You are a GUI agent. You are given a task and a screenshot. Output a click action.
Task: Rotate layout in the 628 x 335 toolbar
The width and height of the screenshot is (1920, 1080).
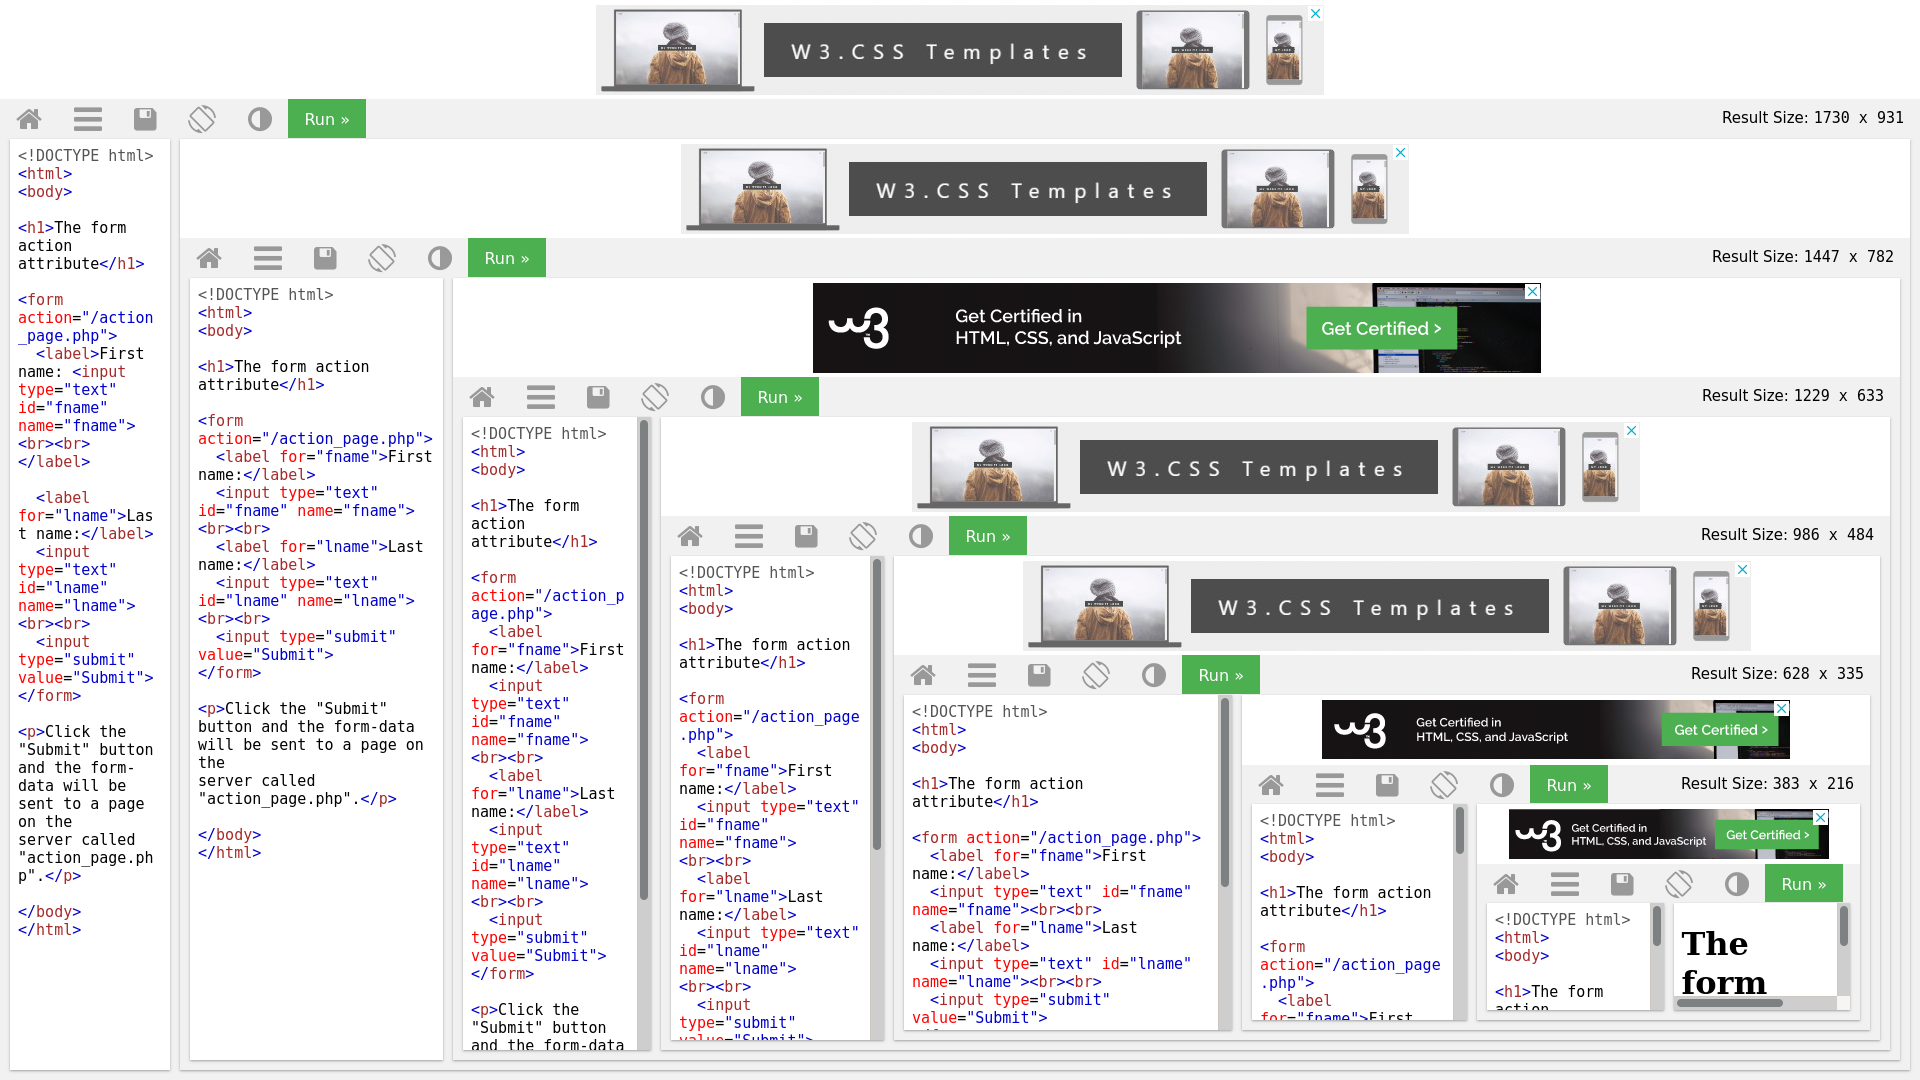click(x=1096, y=676)
